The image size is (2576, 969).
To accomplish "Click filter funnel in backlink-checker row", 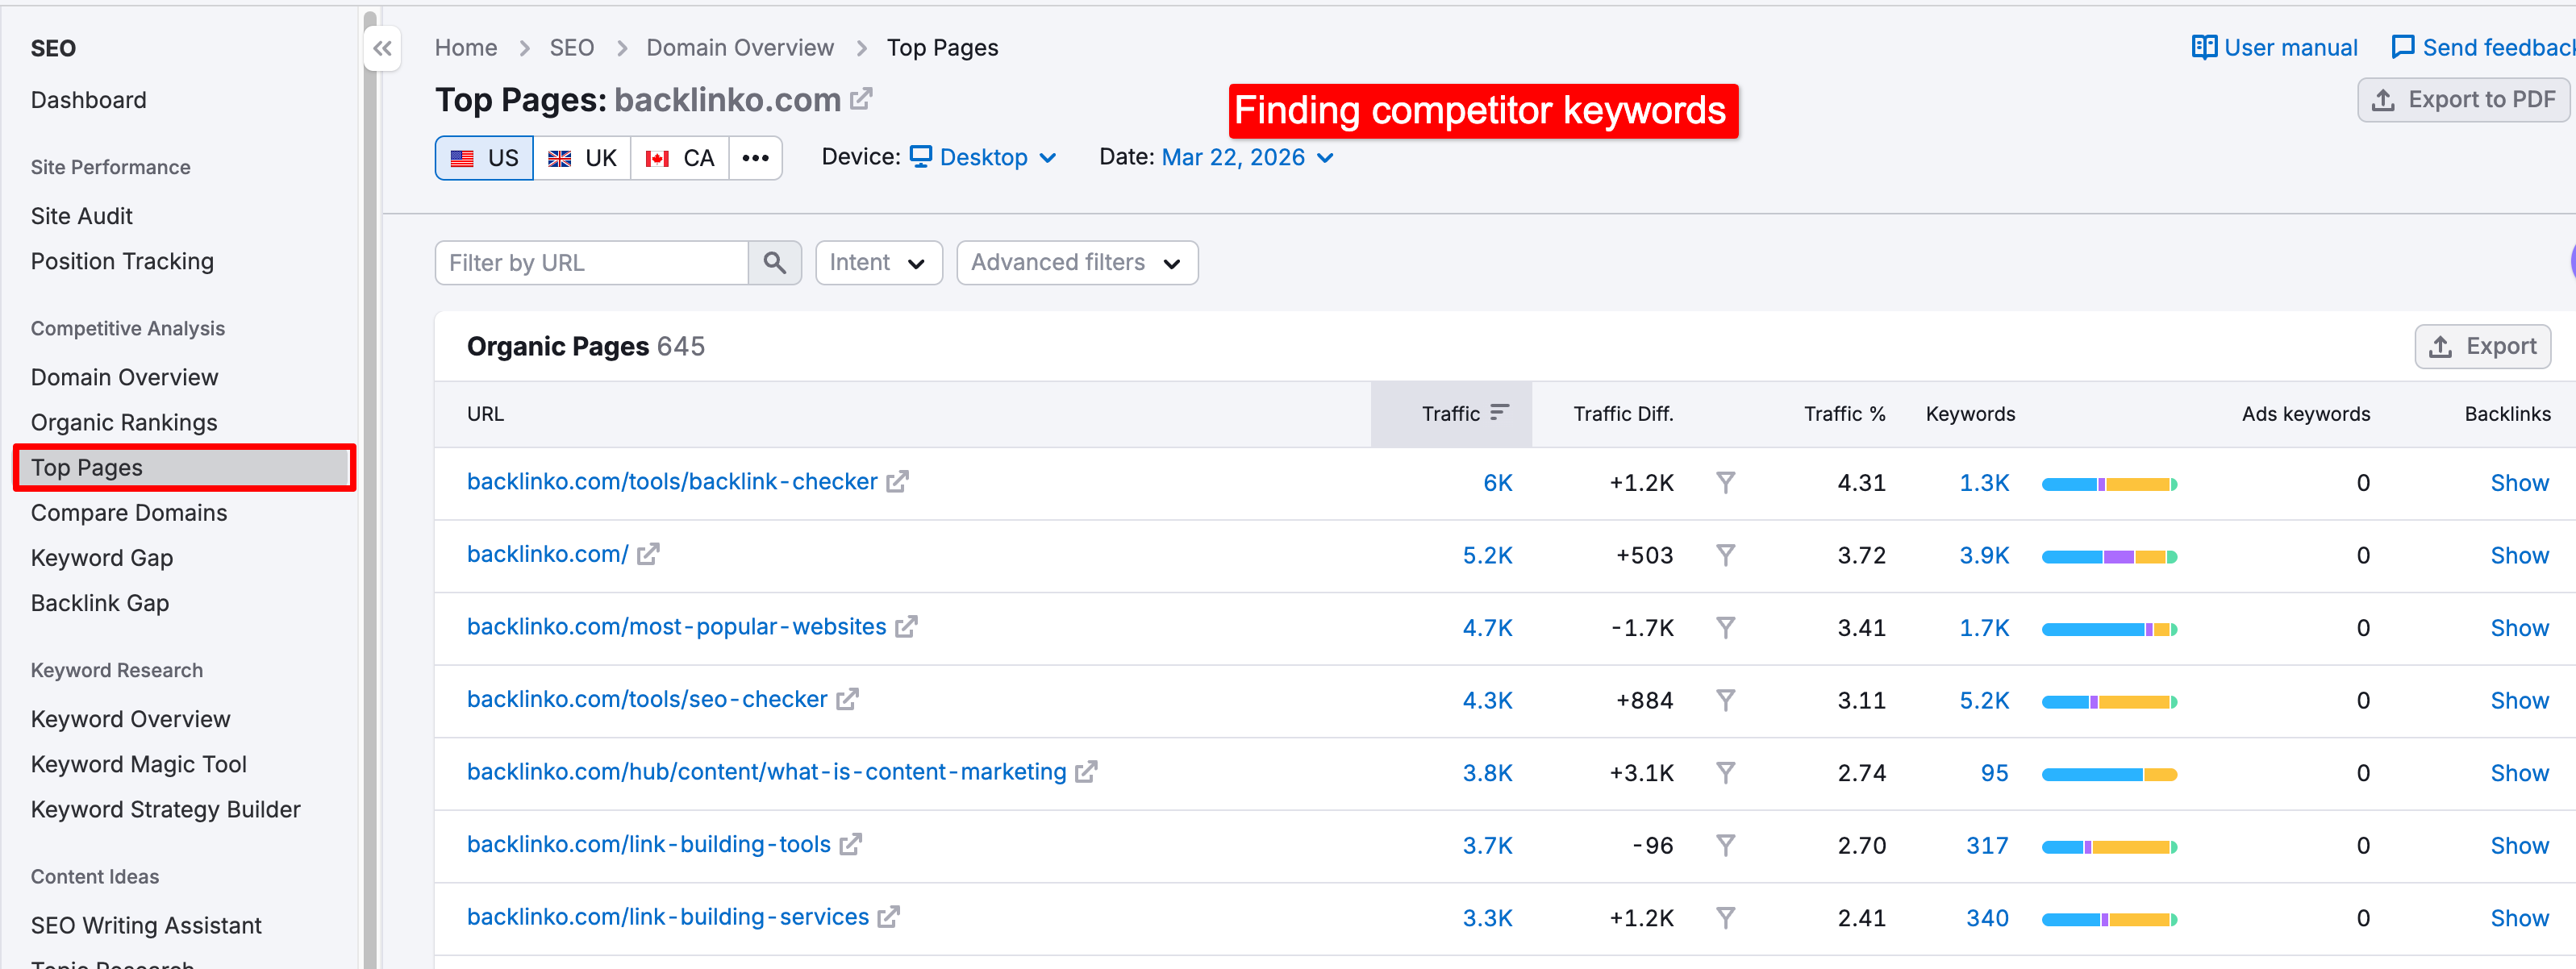I will pos(1725,483).
